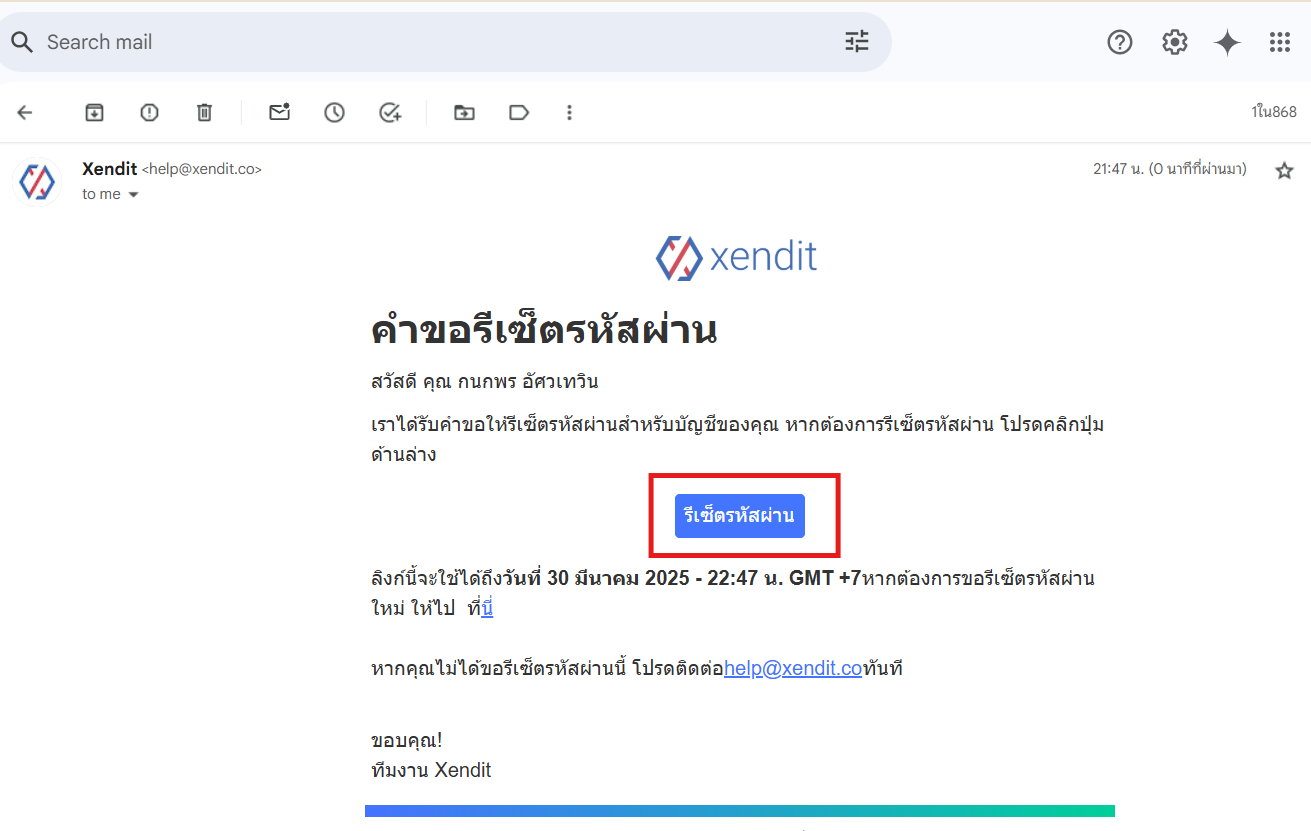This screenshot has width=1311, height=831.
Task: Archive this email
Action: click(94, 112)
